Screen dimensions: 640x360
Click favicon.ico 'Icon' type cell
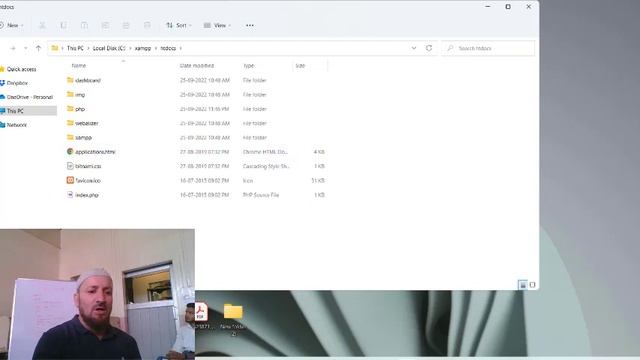click(248, 180)
